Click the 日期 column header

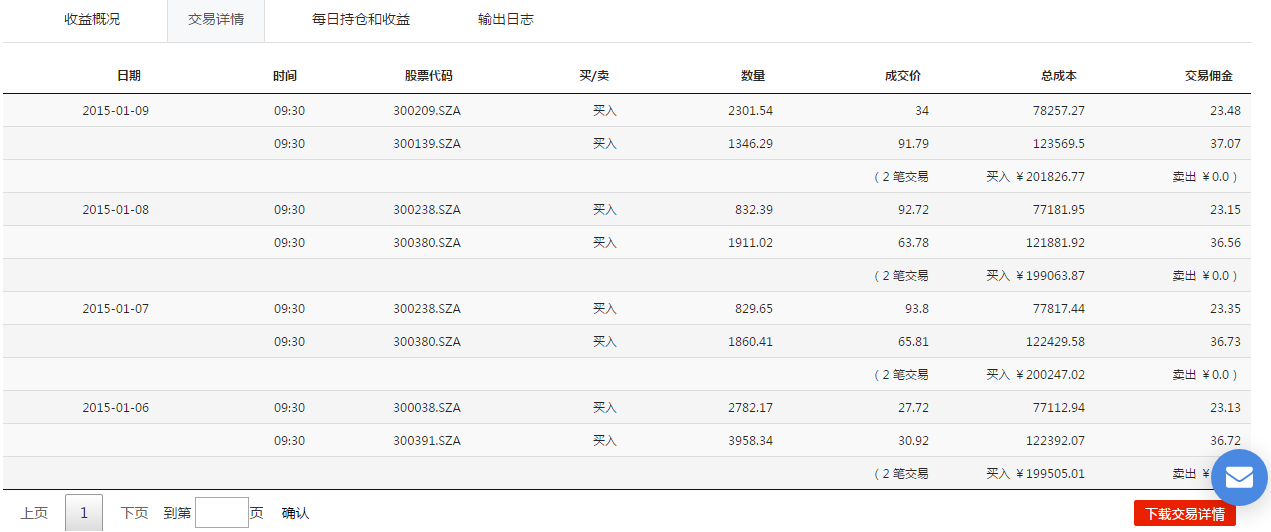point(129,76)
